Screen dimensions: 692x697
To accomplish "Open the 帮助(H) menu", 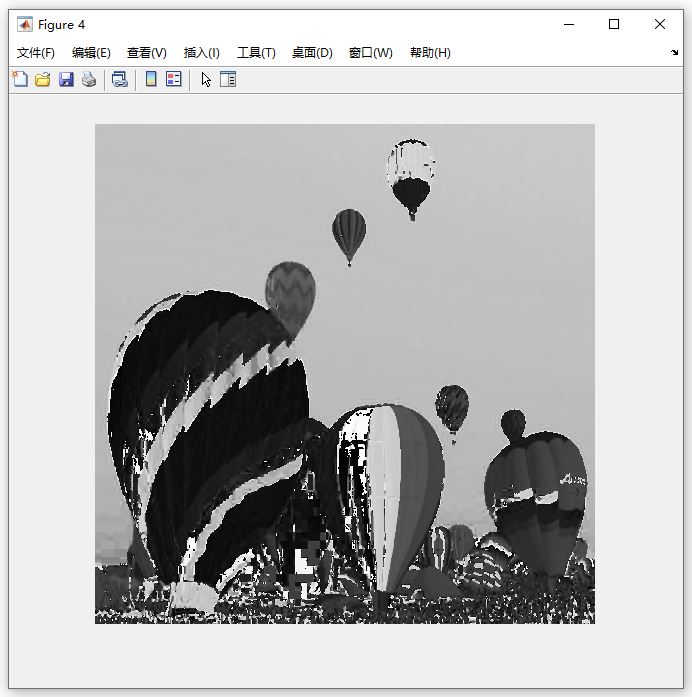I will coord(430,53).
